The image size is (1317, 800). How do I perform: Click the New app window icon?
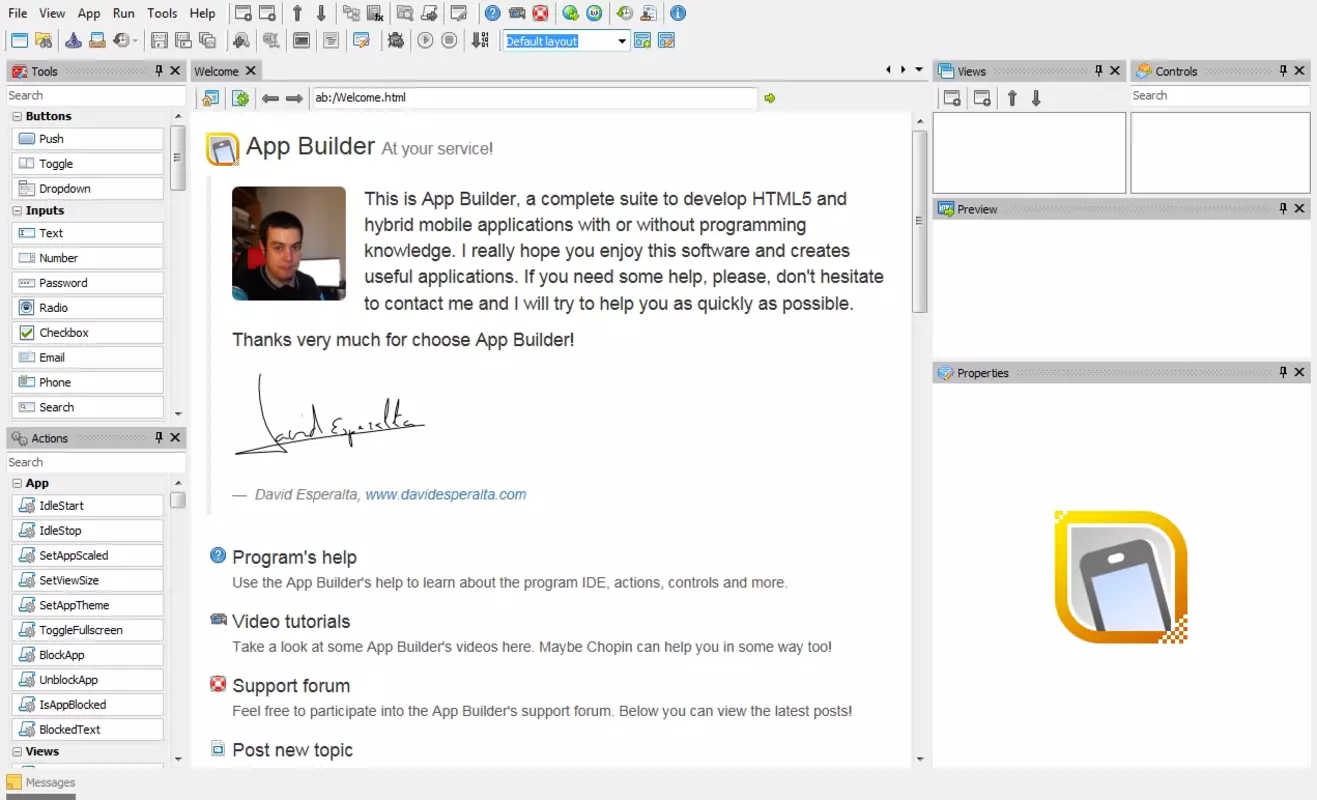tap(19, 41)
